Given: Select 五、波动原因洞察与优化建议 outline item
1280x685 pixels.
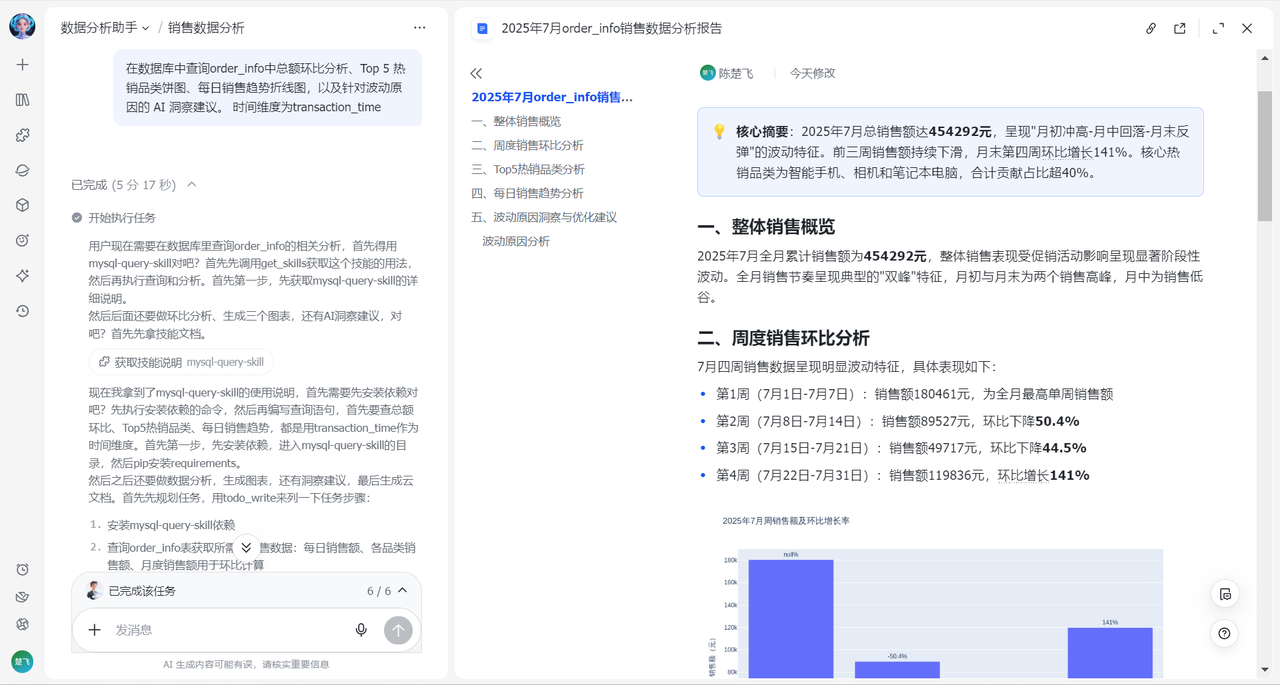Looking at the screenshot, I should [544, 217].
